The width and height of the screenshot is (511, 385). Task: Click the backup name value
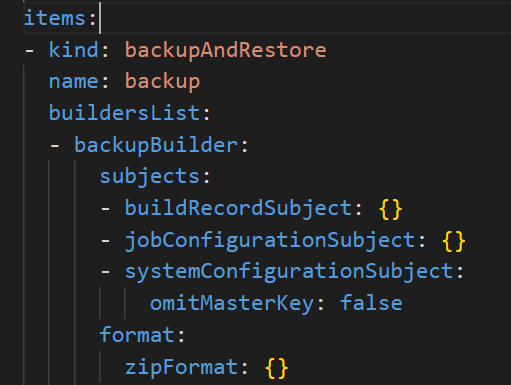coord(162,82)
